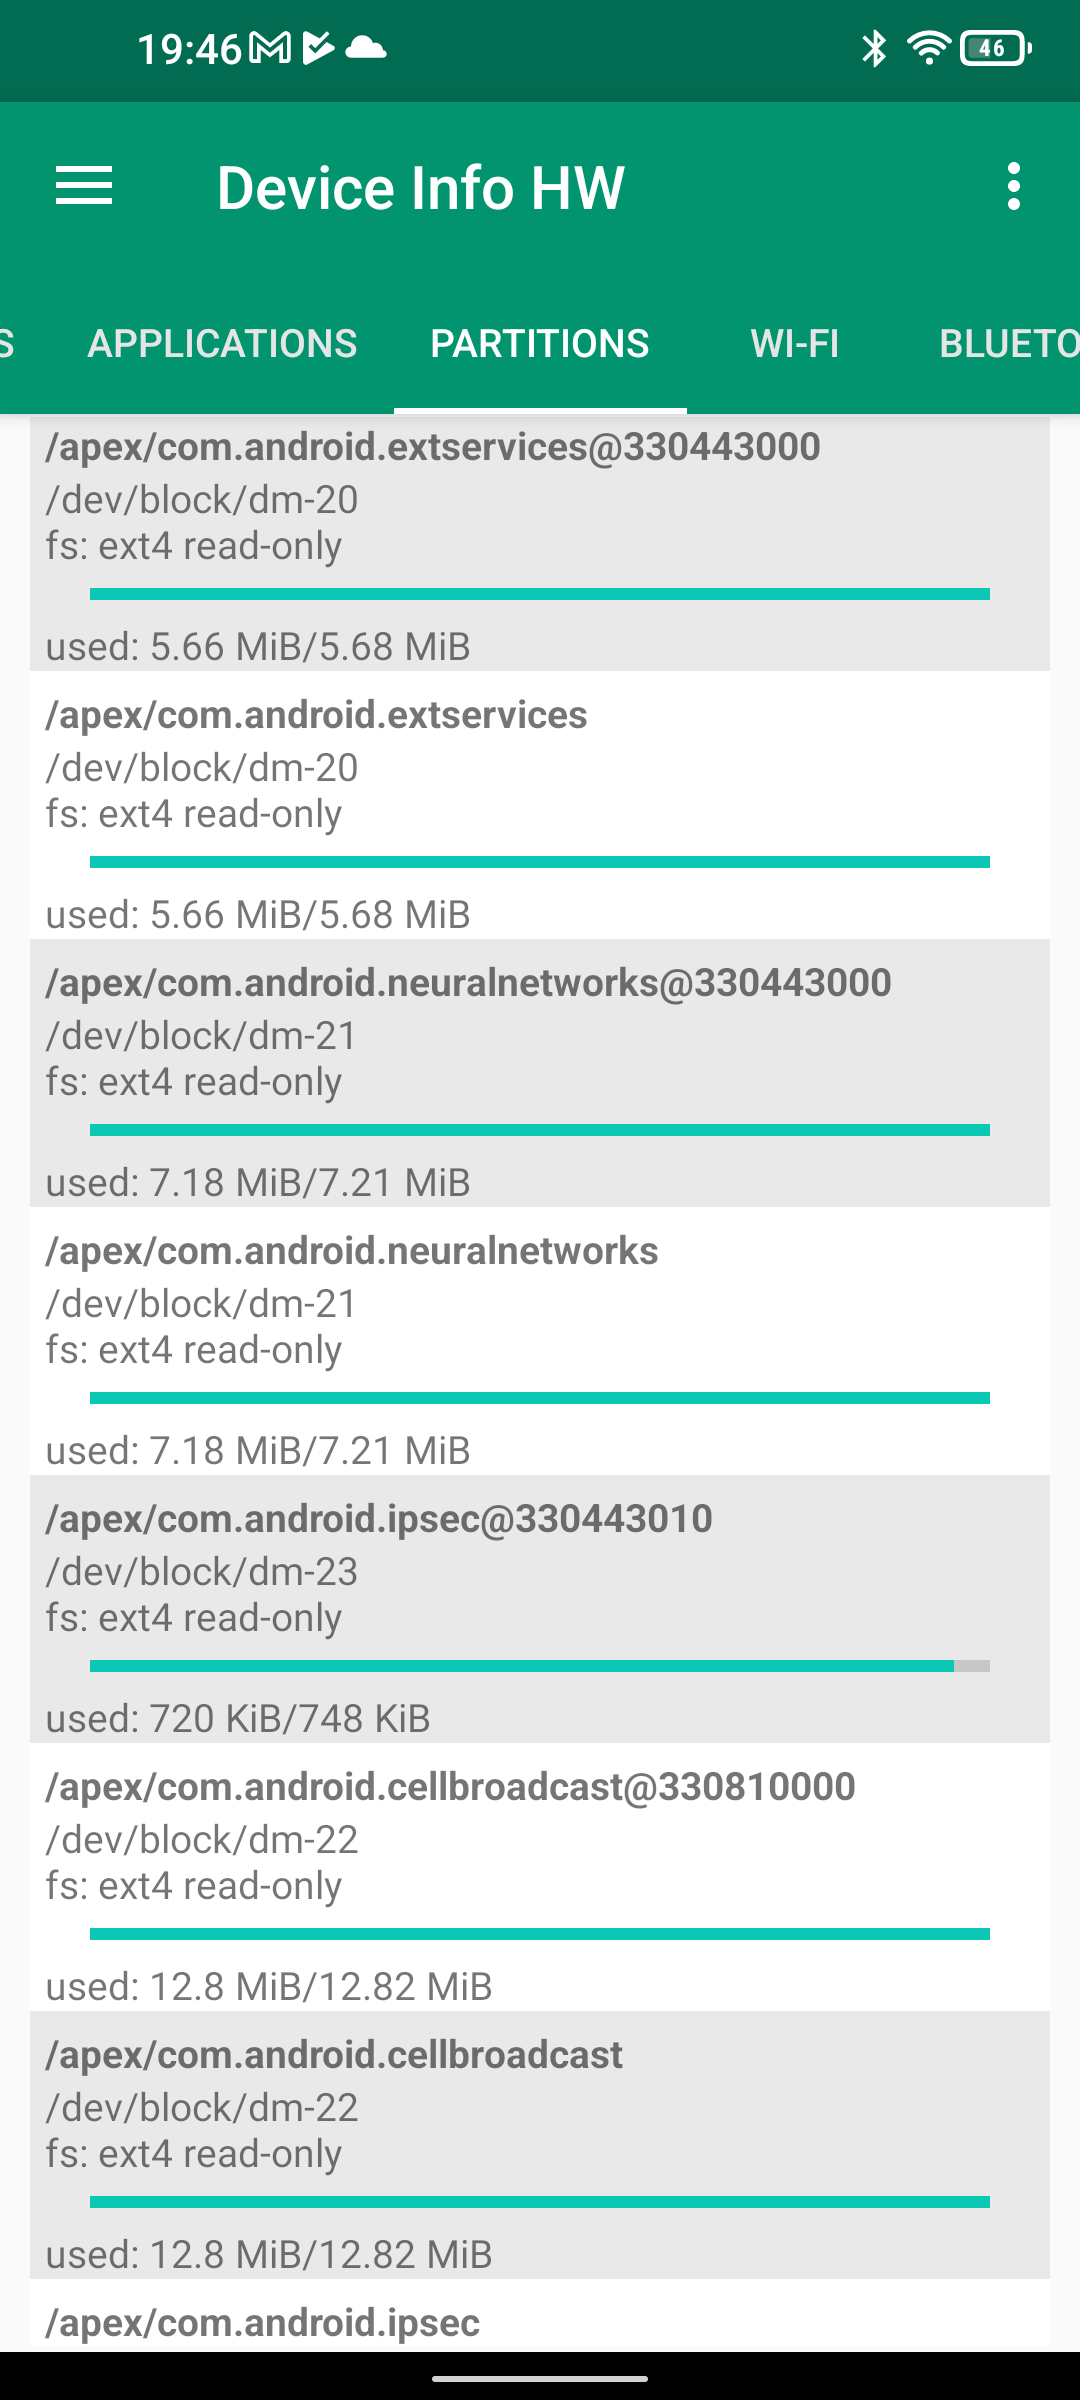This screenshot has height=2400, width=1080.
Task: Tap the checkmark task notification icon
Action: (317, 48)
